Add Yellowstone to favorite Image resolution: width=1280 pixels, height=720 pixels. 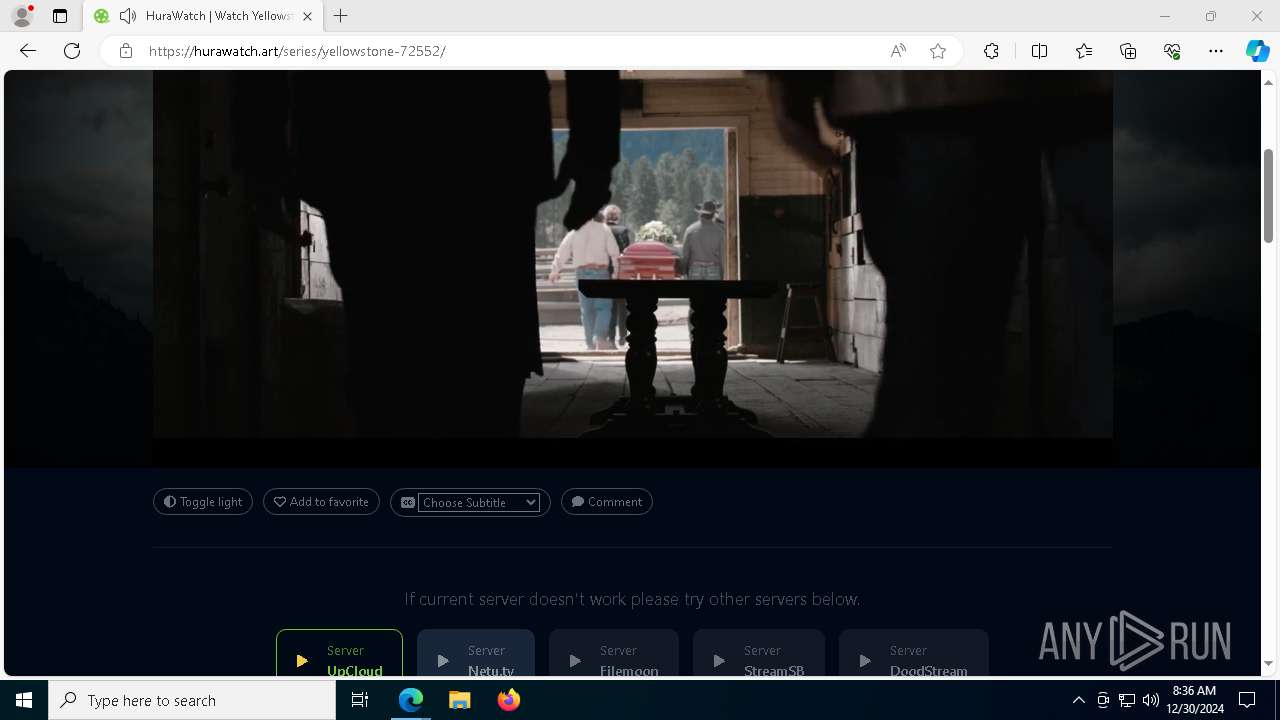click(321, 502)
